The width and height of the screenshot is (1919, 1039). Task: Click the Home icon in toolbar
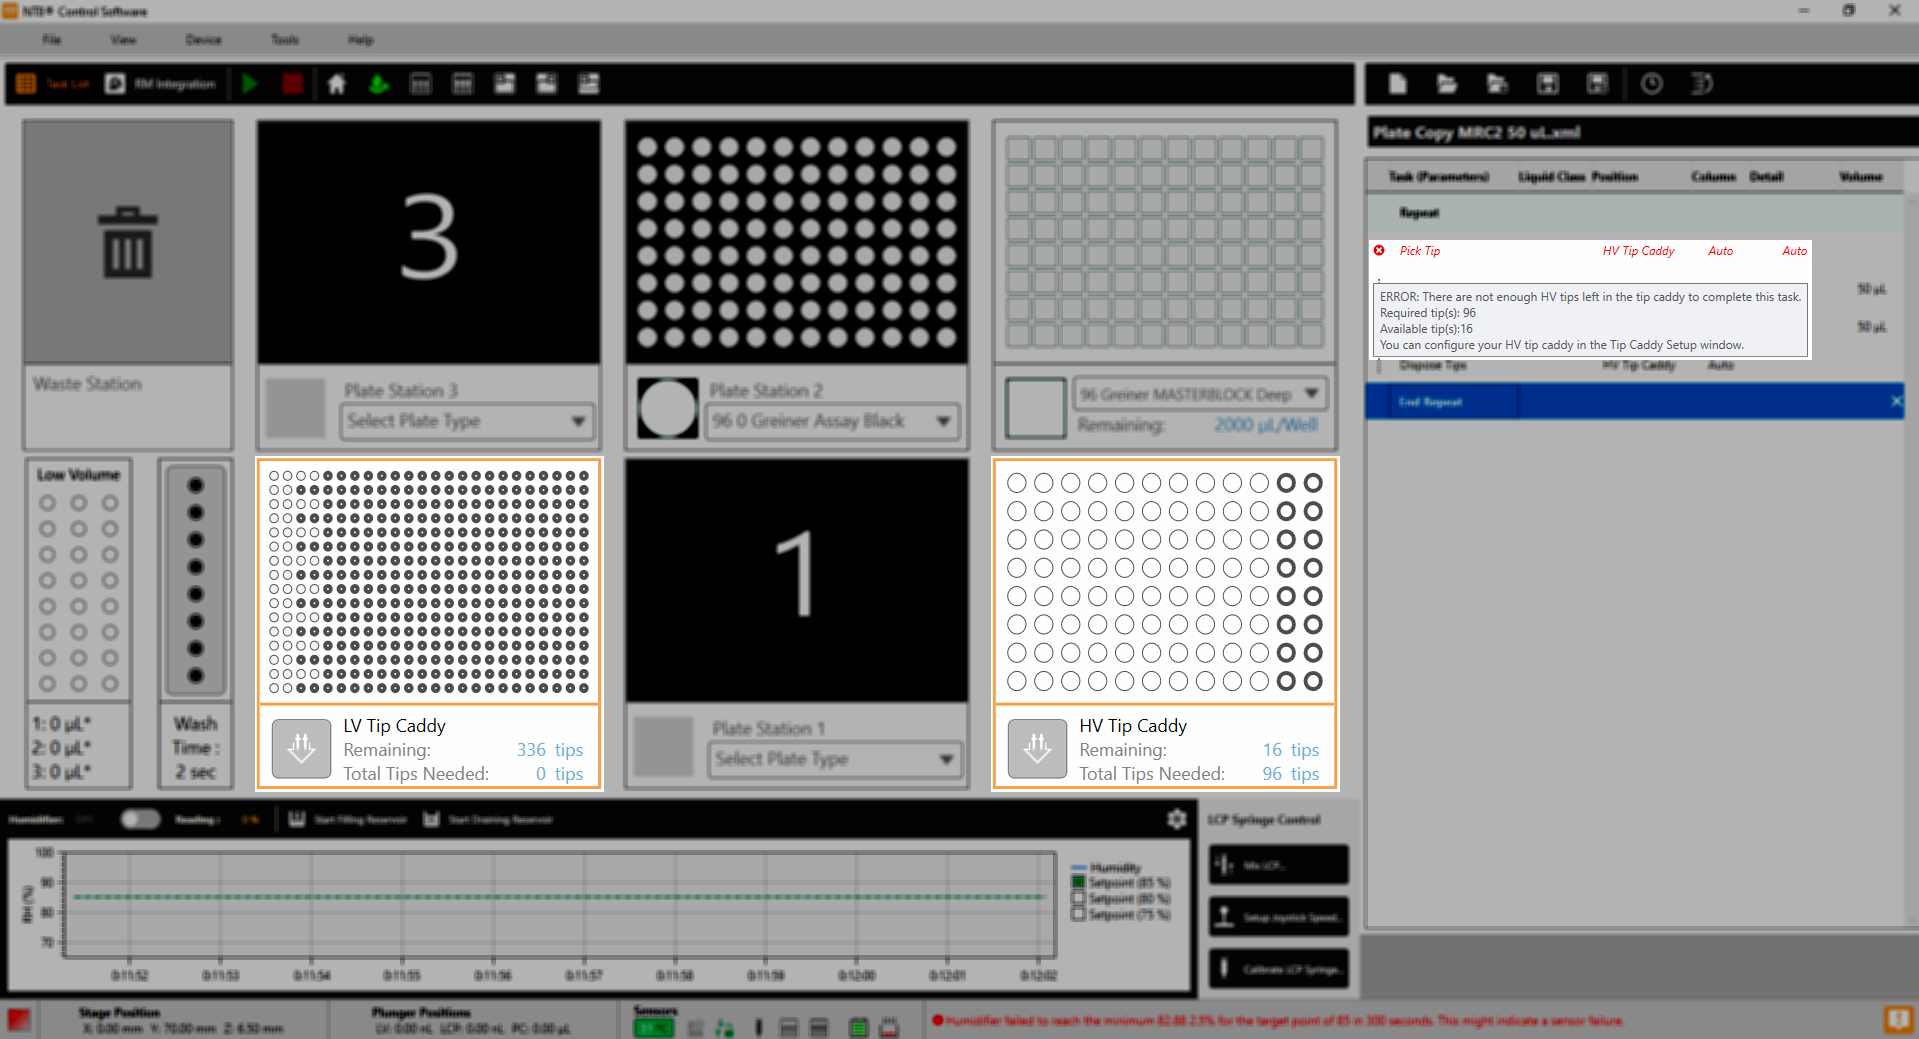(336, 84)
